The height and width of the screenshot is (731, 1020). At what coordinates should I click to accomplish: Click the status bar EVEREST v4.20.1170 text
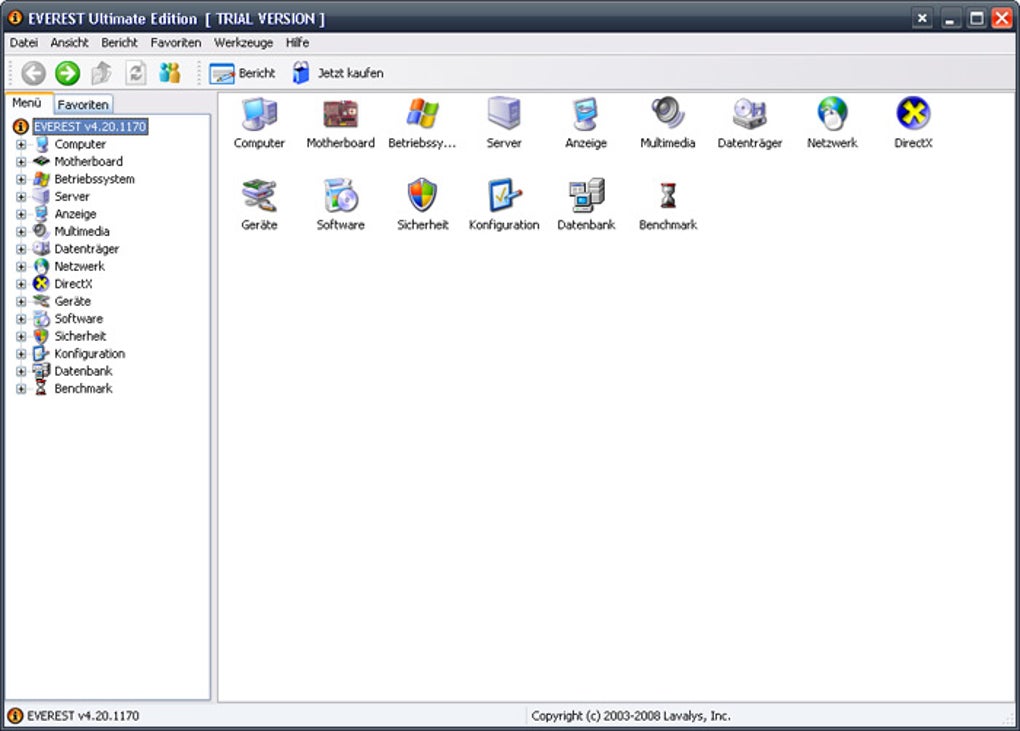tap(83, 716)
